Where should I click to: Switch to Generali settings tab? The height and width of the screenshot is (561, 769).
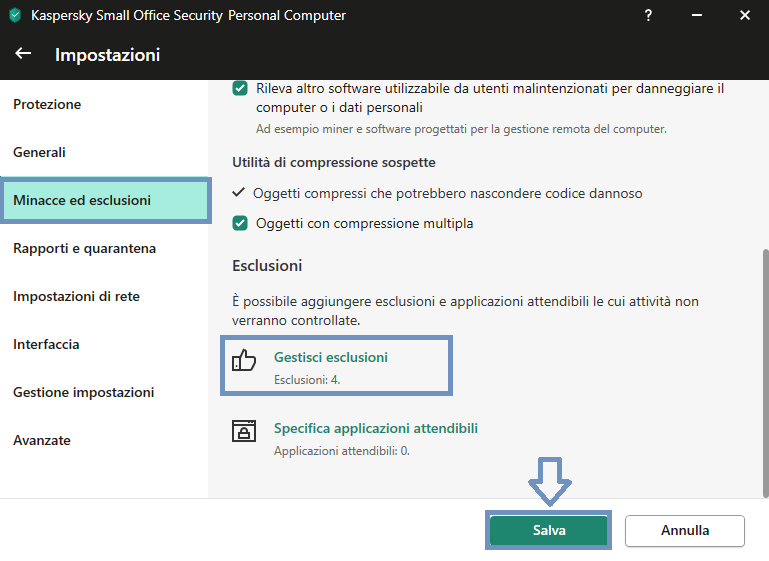(39, 152)
